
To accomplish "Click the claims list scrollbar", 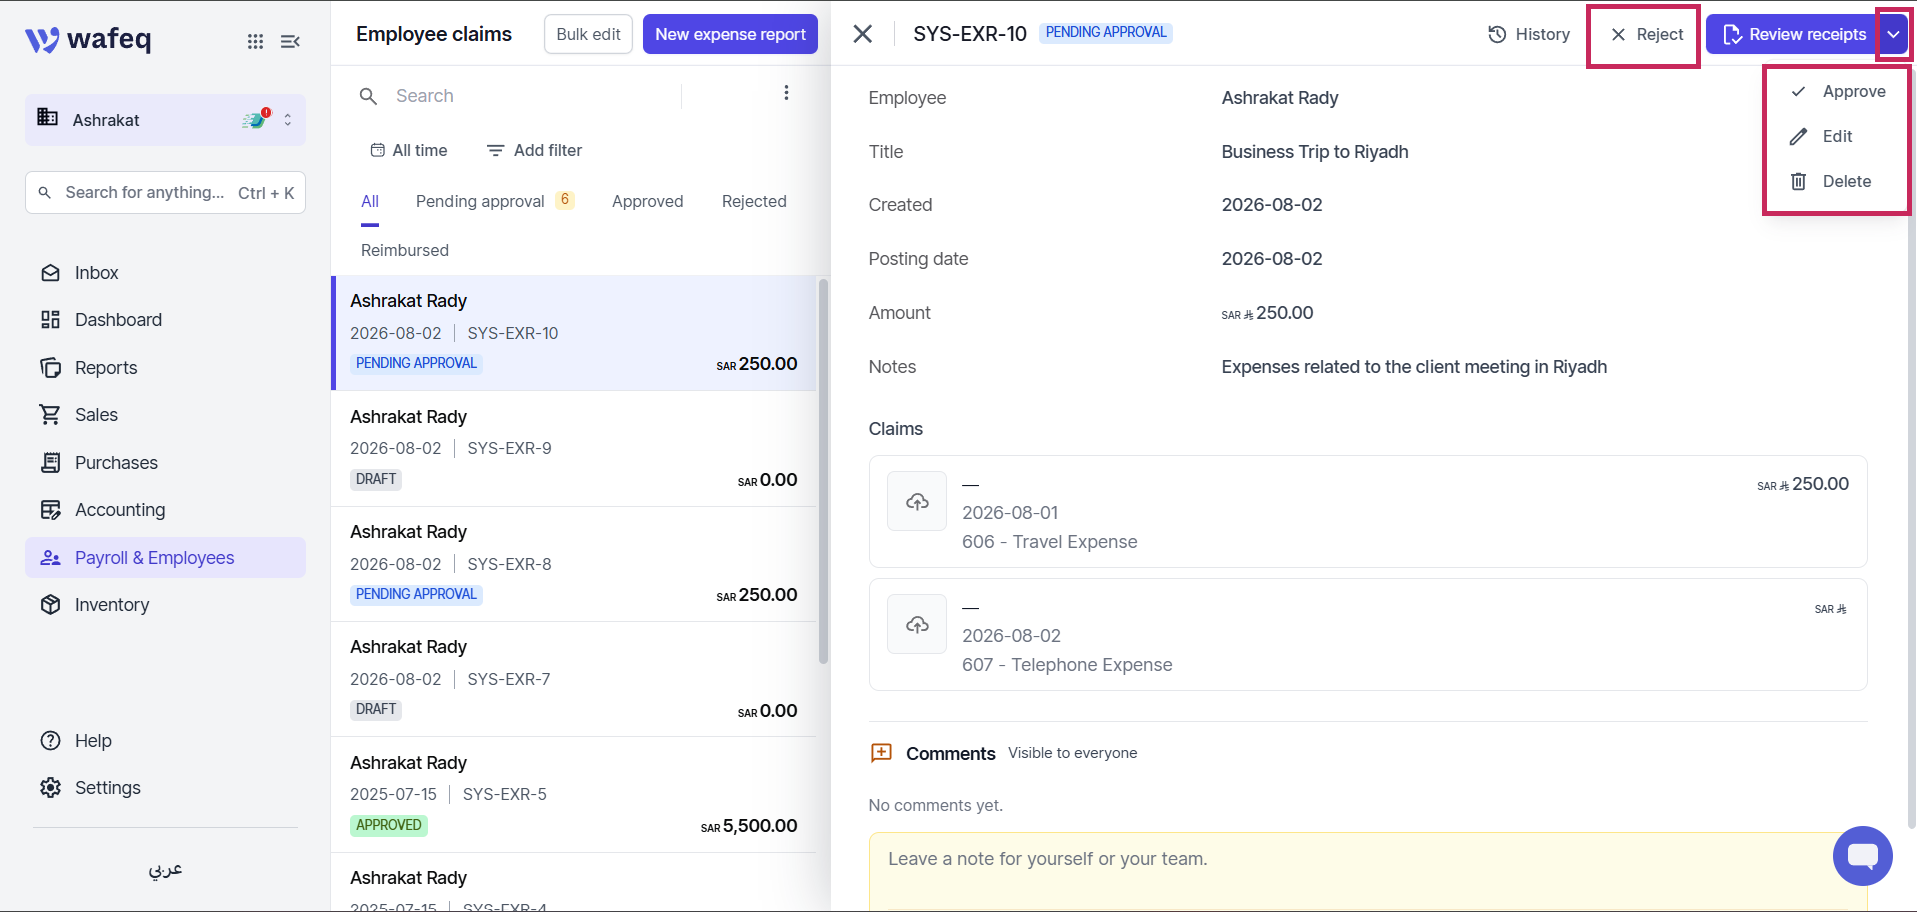I will 823,470.
